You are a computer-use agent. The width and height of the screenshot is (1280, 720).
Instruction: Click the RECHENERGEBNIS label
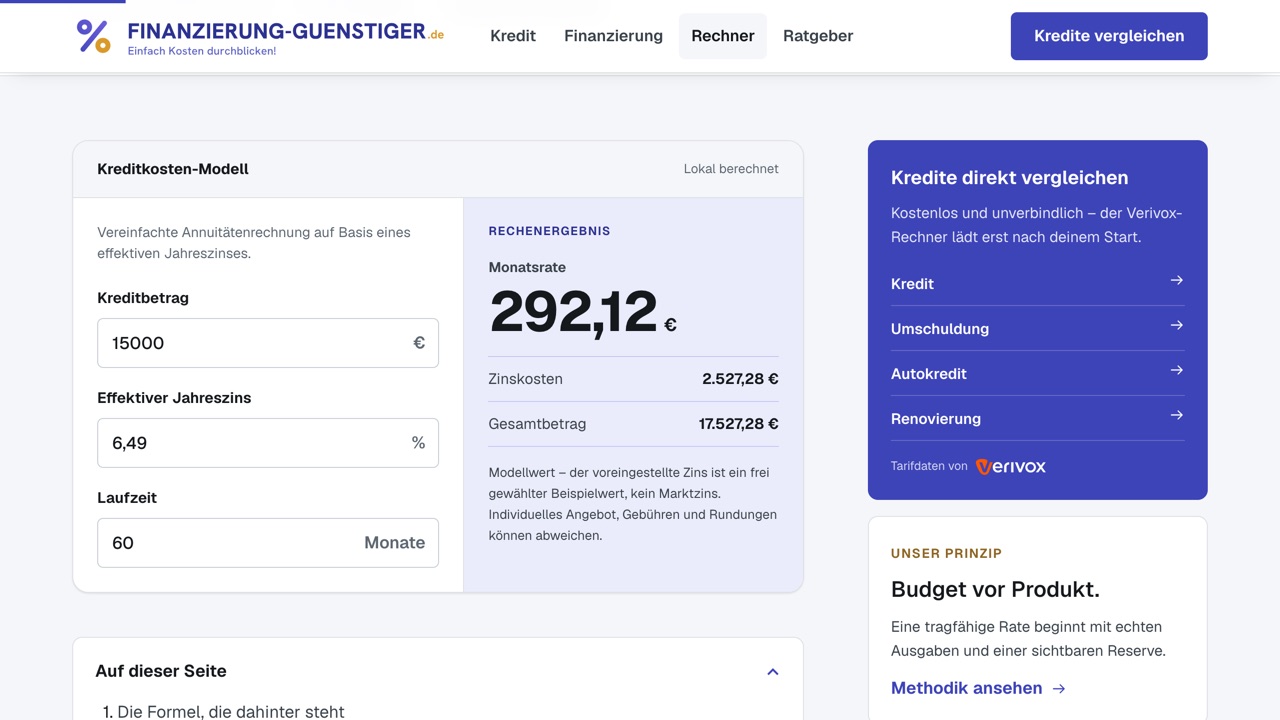(549, 231)
